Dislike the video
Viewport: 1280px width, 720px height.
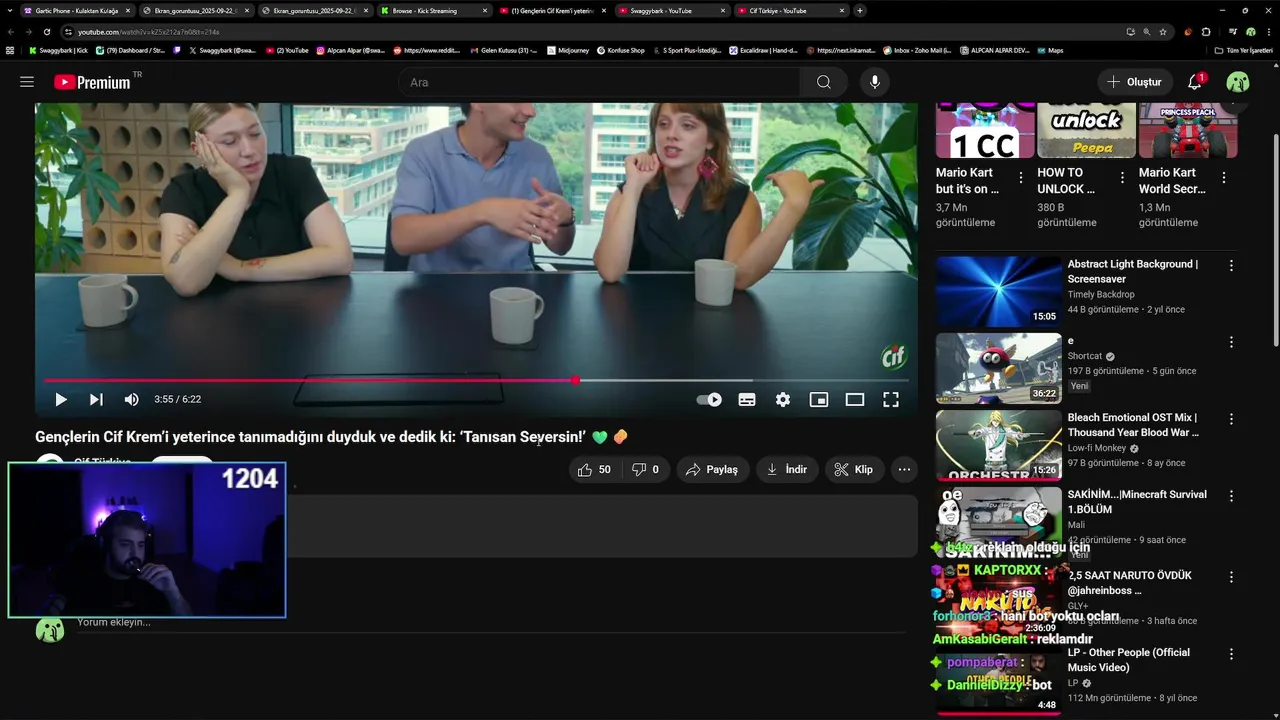coord(645,469)
